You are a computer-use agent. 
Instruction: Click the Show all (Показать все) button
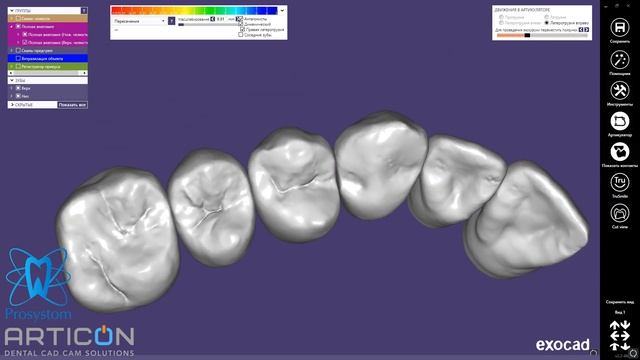[73, 105]
